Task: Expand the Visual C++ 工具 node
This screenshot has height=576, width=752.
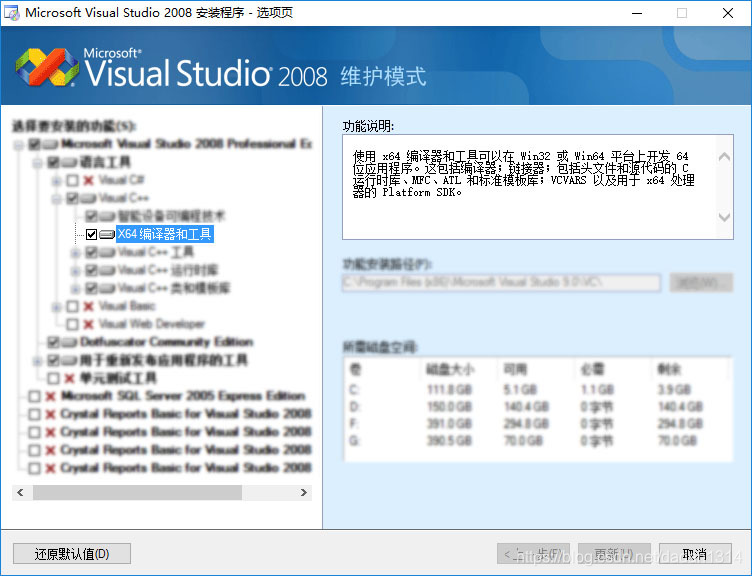Action: pyautogui.click(x=75, y=252)
